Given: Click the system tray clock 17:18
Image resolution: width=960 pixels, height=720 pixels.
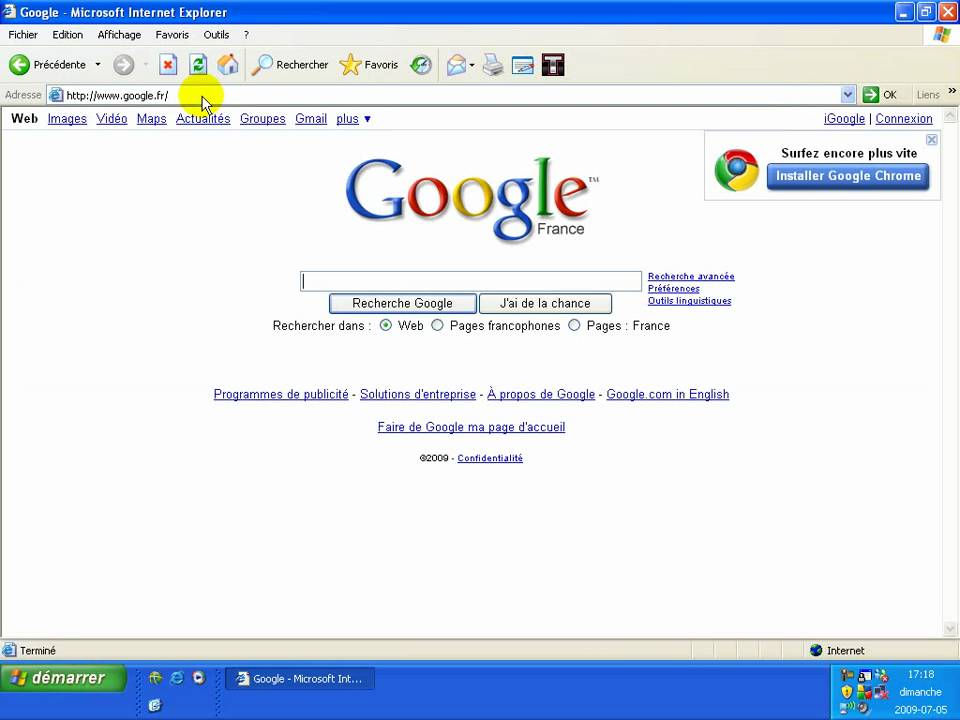Looking at the screenshot, I should tap(921, 674).
